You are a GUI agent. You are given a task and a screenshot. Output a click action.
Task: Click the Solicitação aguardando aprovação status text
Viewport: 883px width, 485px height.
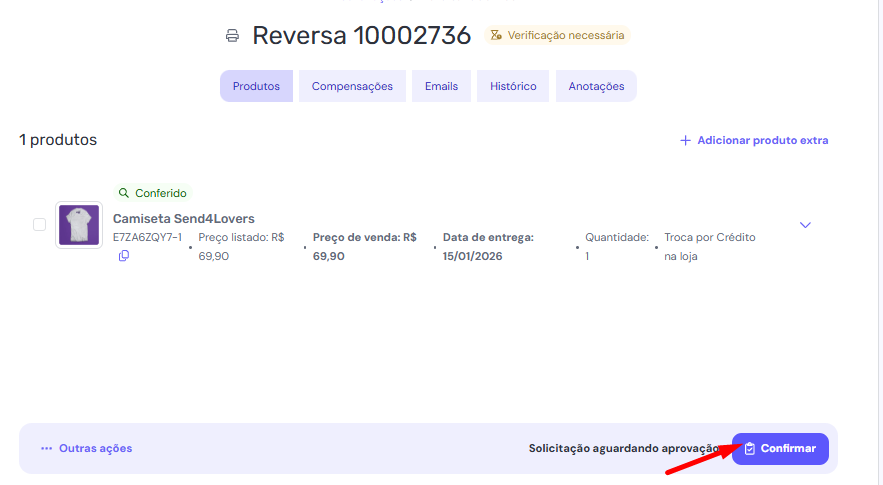tap(622, 449)
